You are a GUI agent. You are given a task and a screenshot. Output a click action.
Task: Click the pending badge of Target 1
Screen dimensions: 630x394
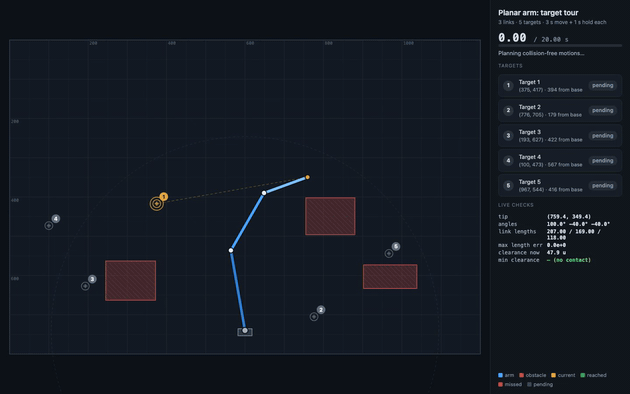click(602, 86)
